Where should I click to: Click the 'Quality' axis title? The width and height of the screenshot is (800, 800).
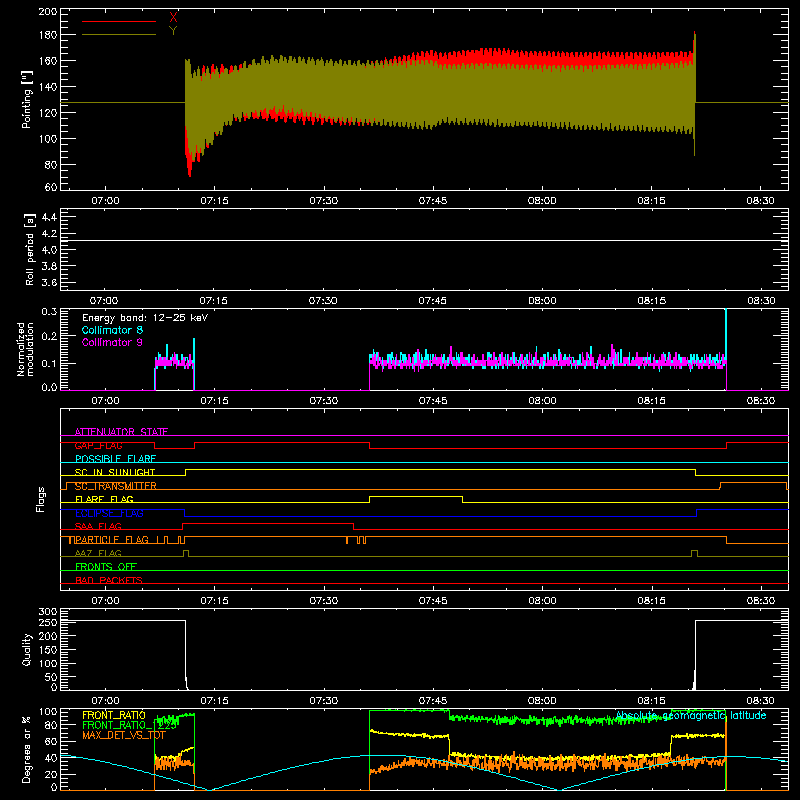click(27, 649)
